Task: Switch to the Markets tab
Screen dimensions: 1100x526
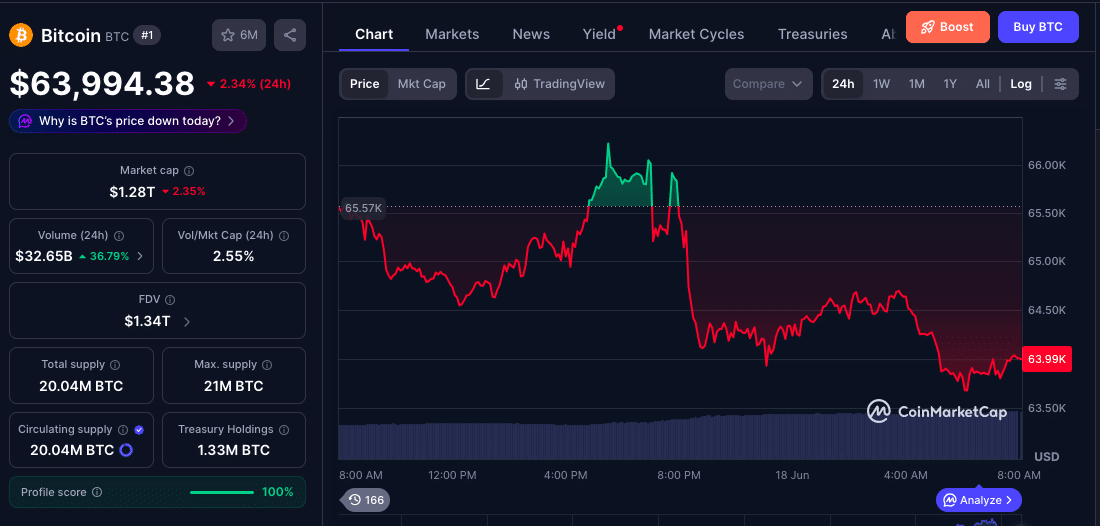Action: click(x=452, y=34)
